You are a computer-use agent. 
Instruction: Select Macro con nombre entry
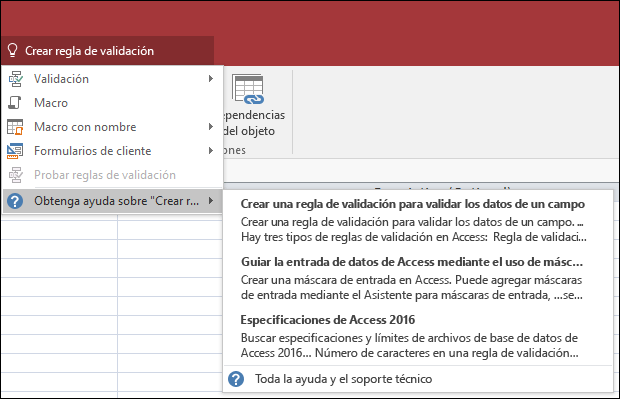tap(112, 127)
